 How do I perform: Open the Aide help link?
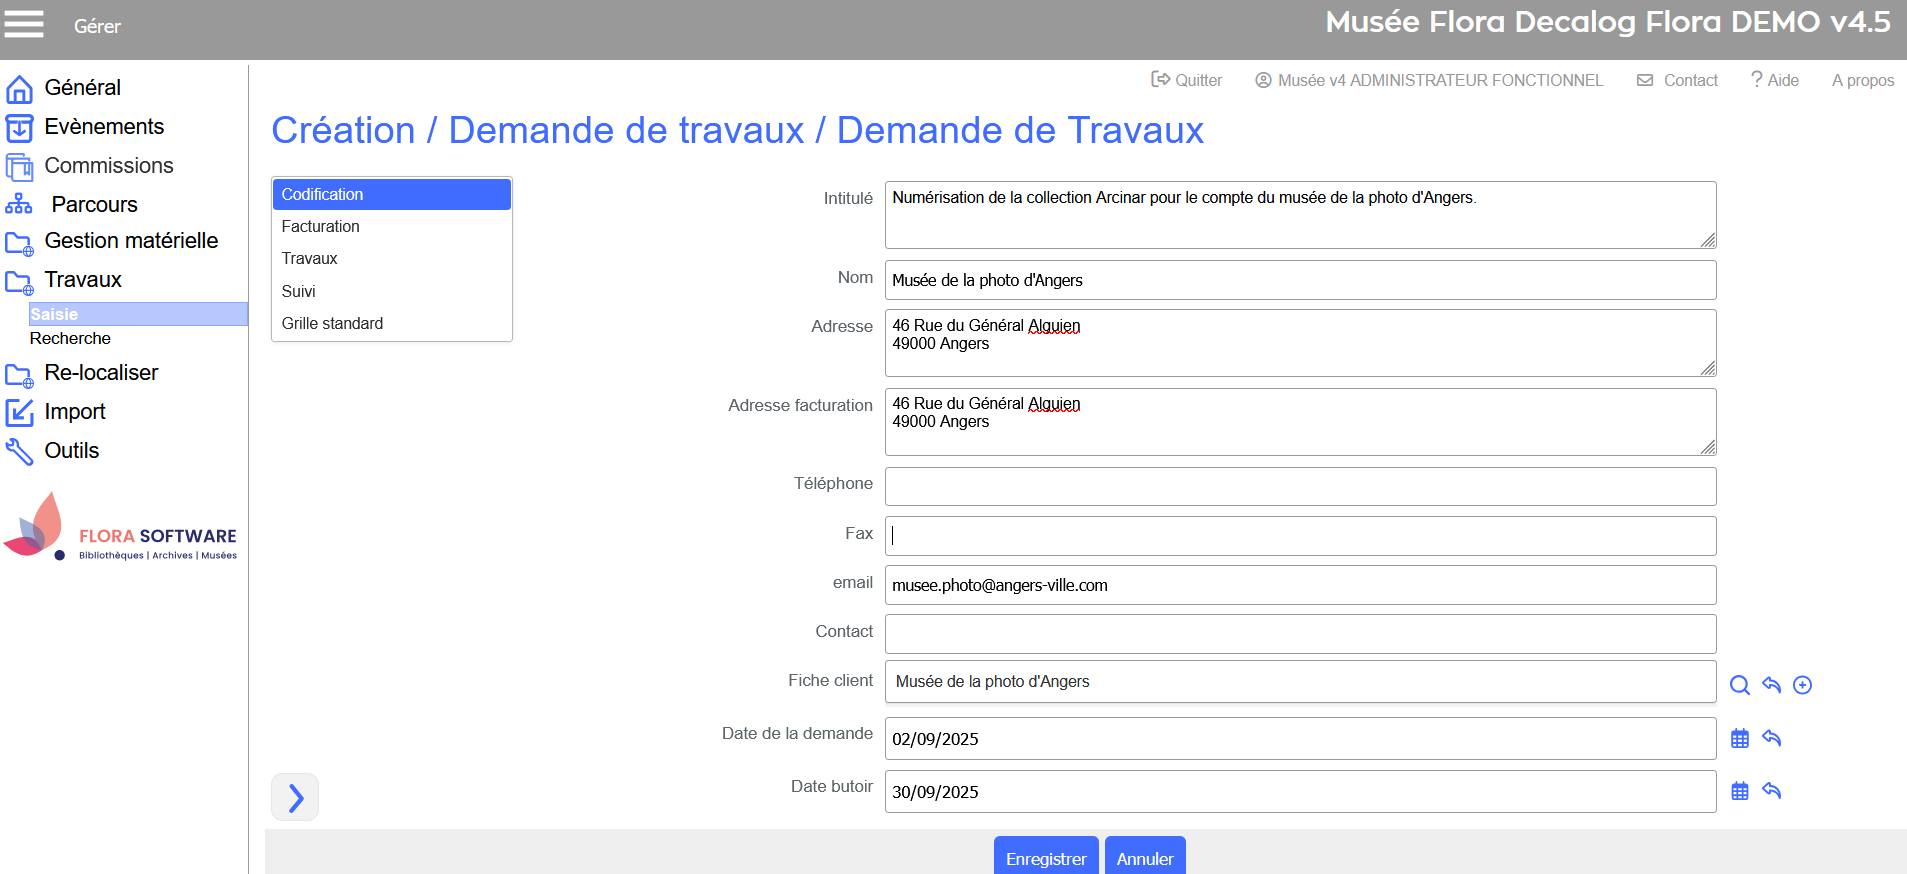pyautogui.click(x=1775, y=80)
